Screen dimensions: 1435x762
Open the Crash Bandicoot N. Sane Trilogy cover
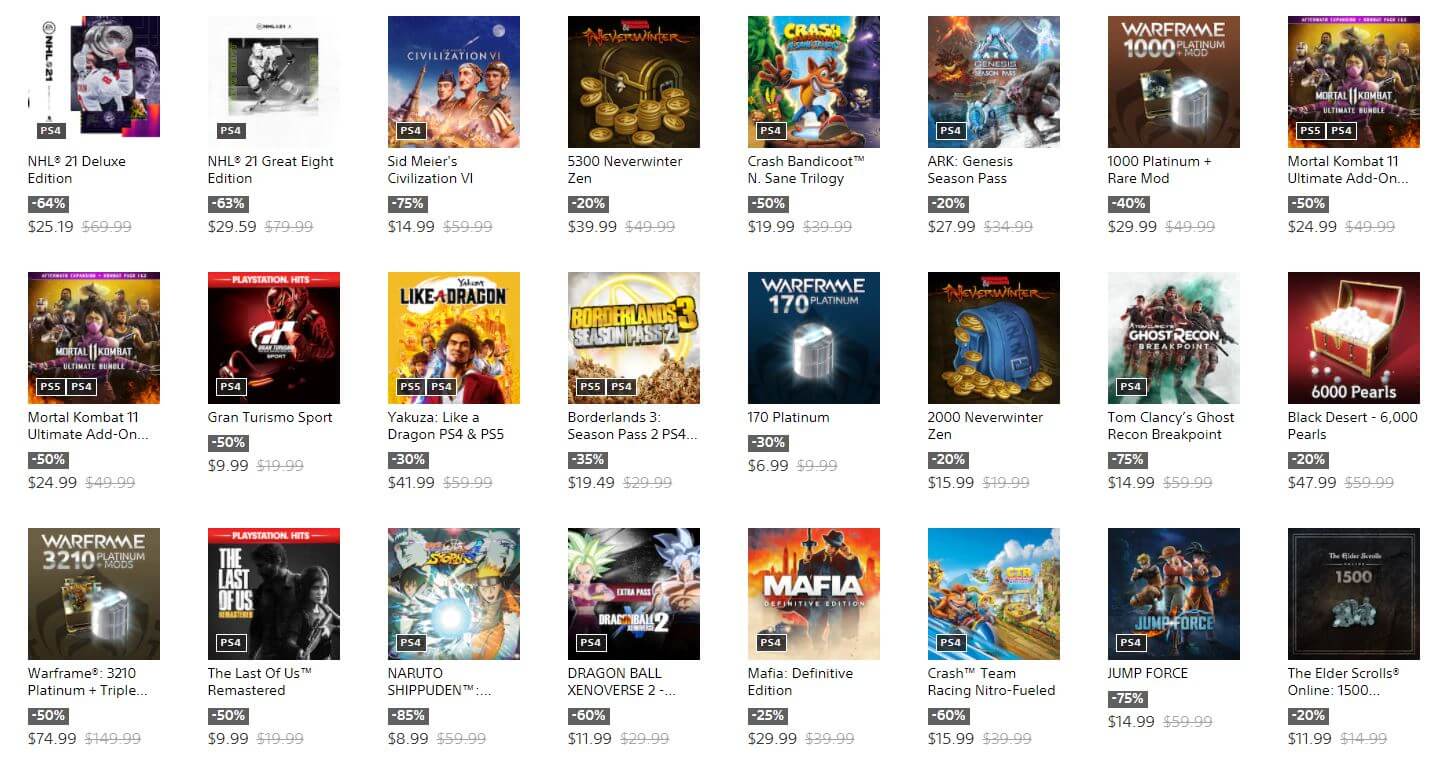click(814, 82)
